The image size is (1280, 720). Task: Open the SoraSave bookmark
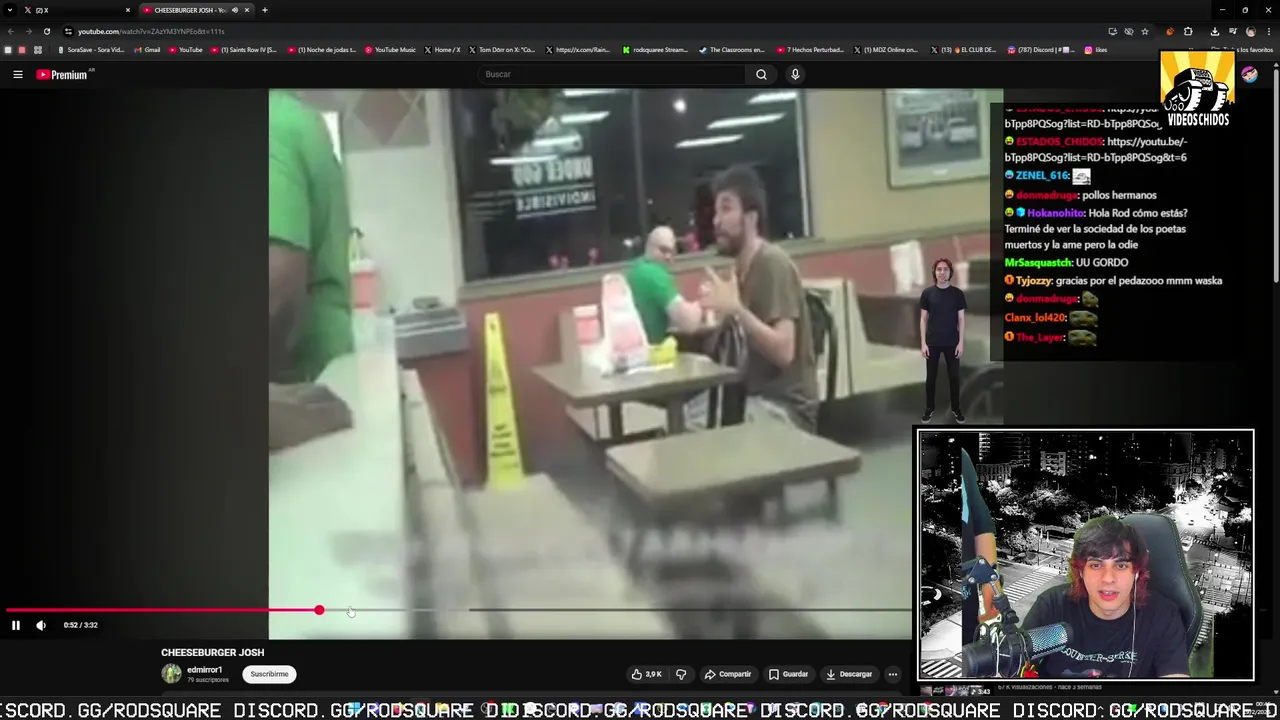[91, 50]
